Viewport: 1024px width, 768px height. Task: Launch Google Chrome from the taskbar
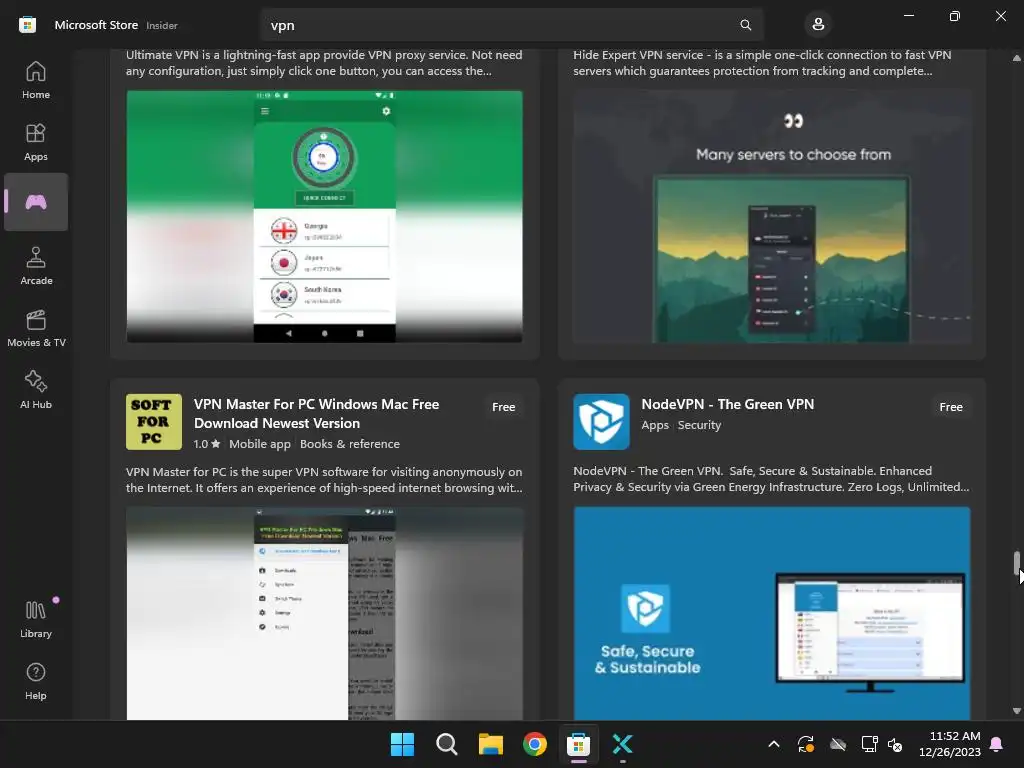coord(535,744)
